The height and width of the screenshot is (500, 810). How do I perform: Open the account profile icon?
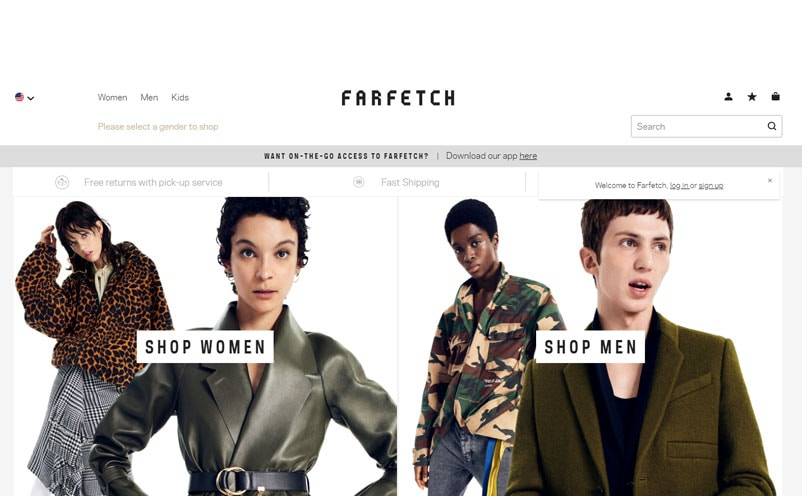point(728,97)
